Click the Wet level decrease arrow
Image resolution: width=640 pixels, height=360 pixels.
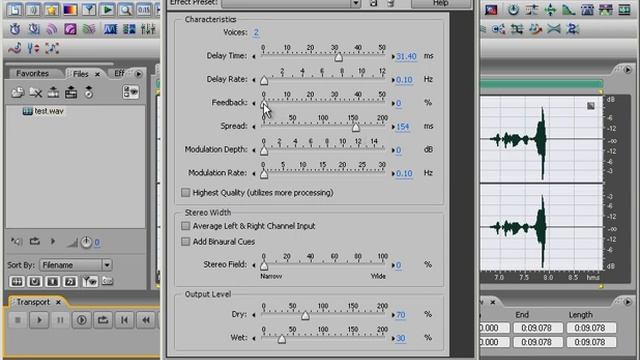click(254, 338)
